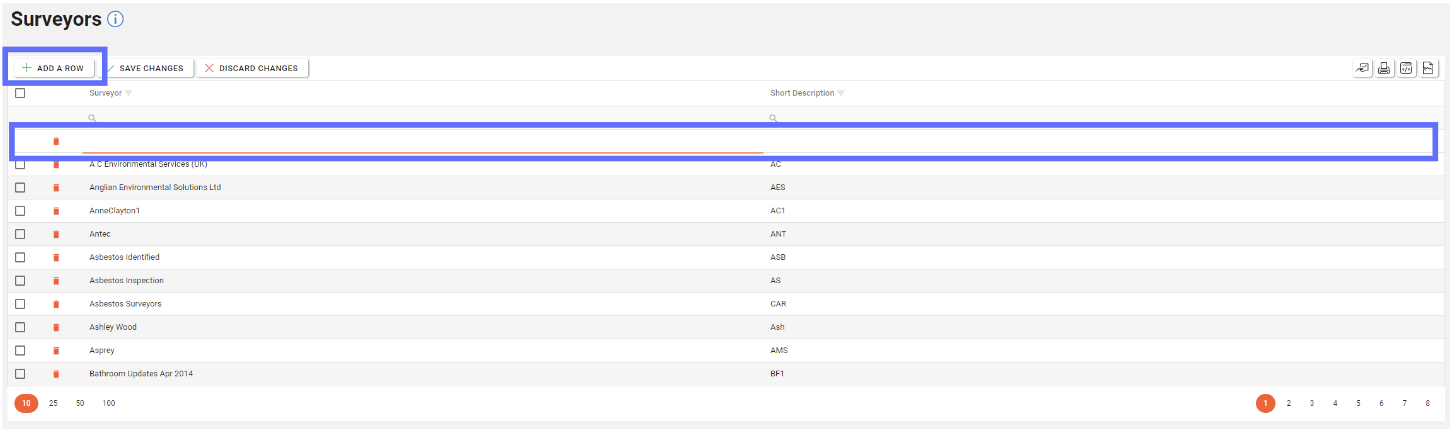The width and height of the screenshot is (1456, 437).
Task: Go to page 2 of results
Action: point(1289,403)
